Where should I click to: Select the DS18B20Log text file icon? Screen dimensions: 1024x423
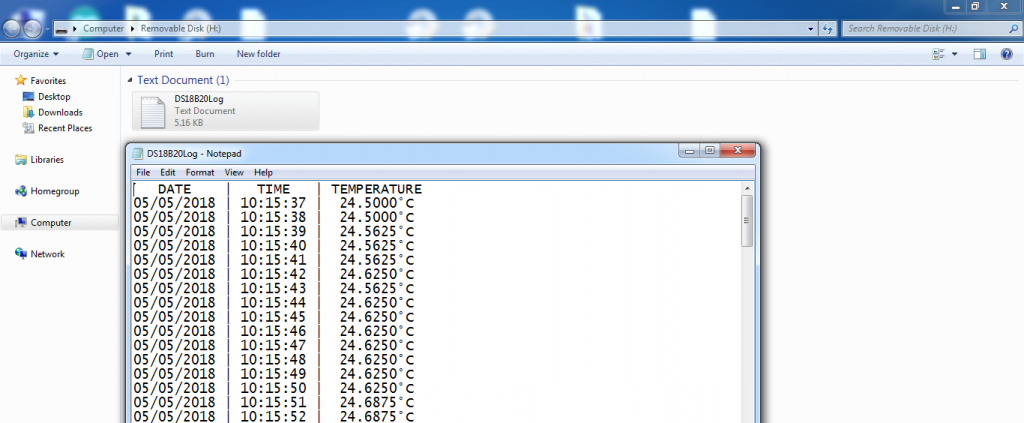(153, 112)
